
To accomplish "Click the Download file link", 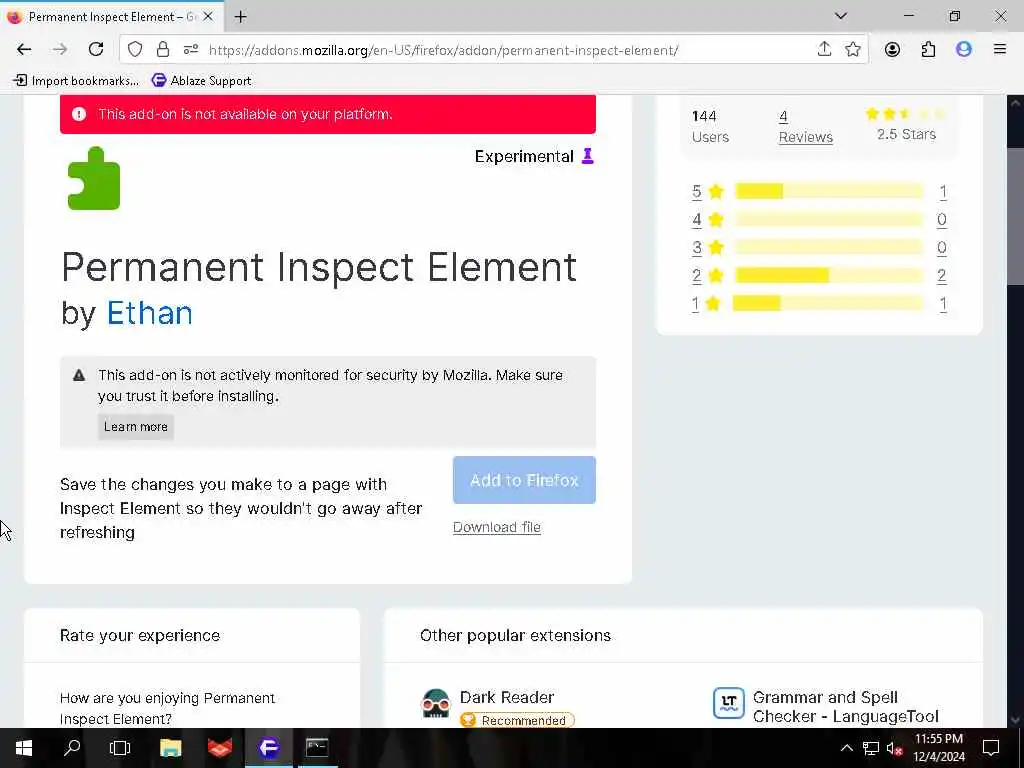I will click(x=496, y=528).
